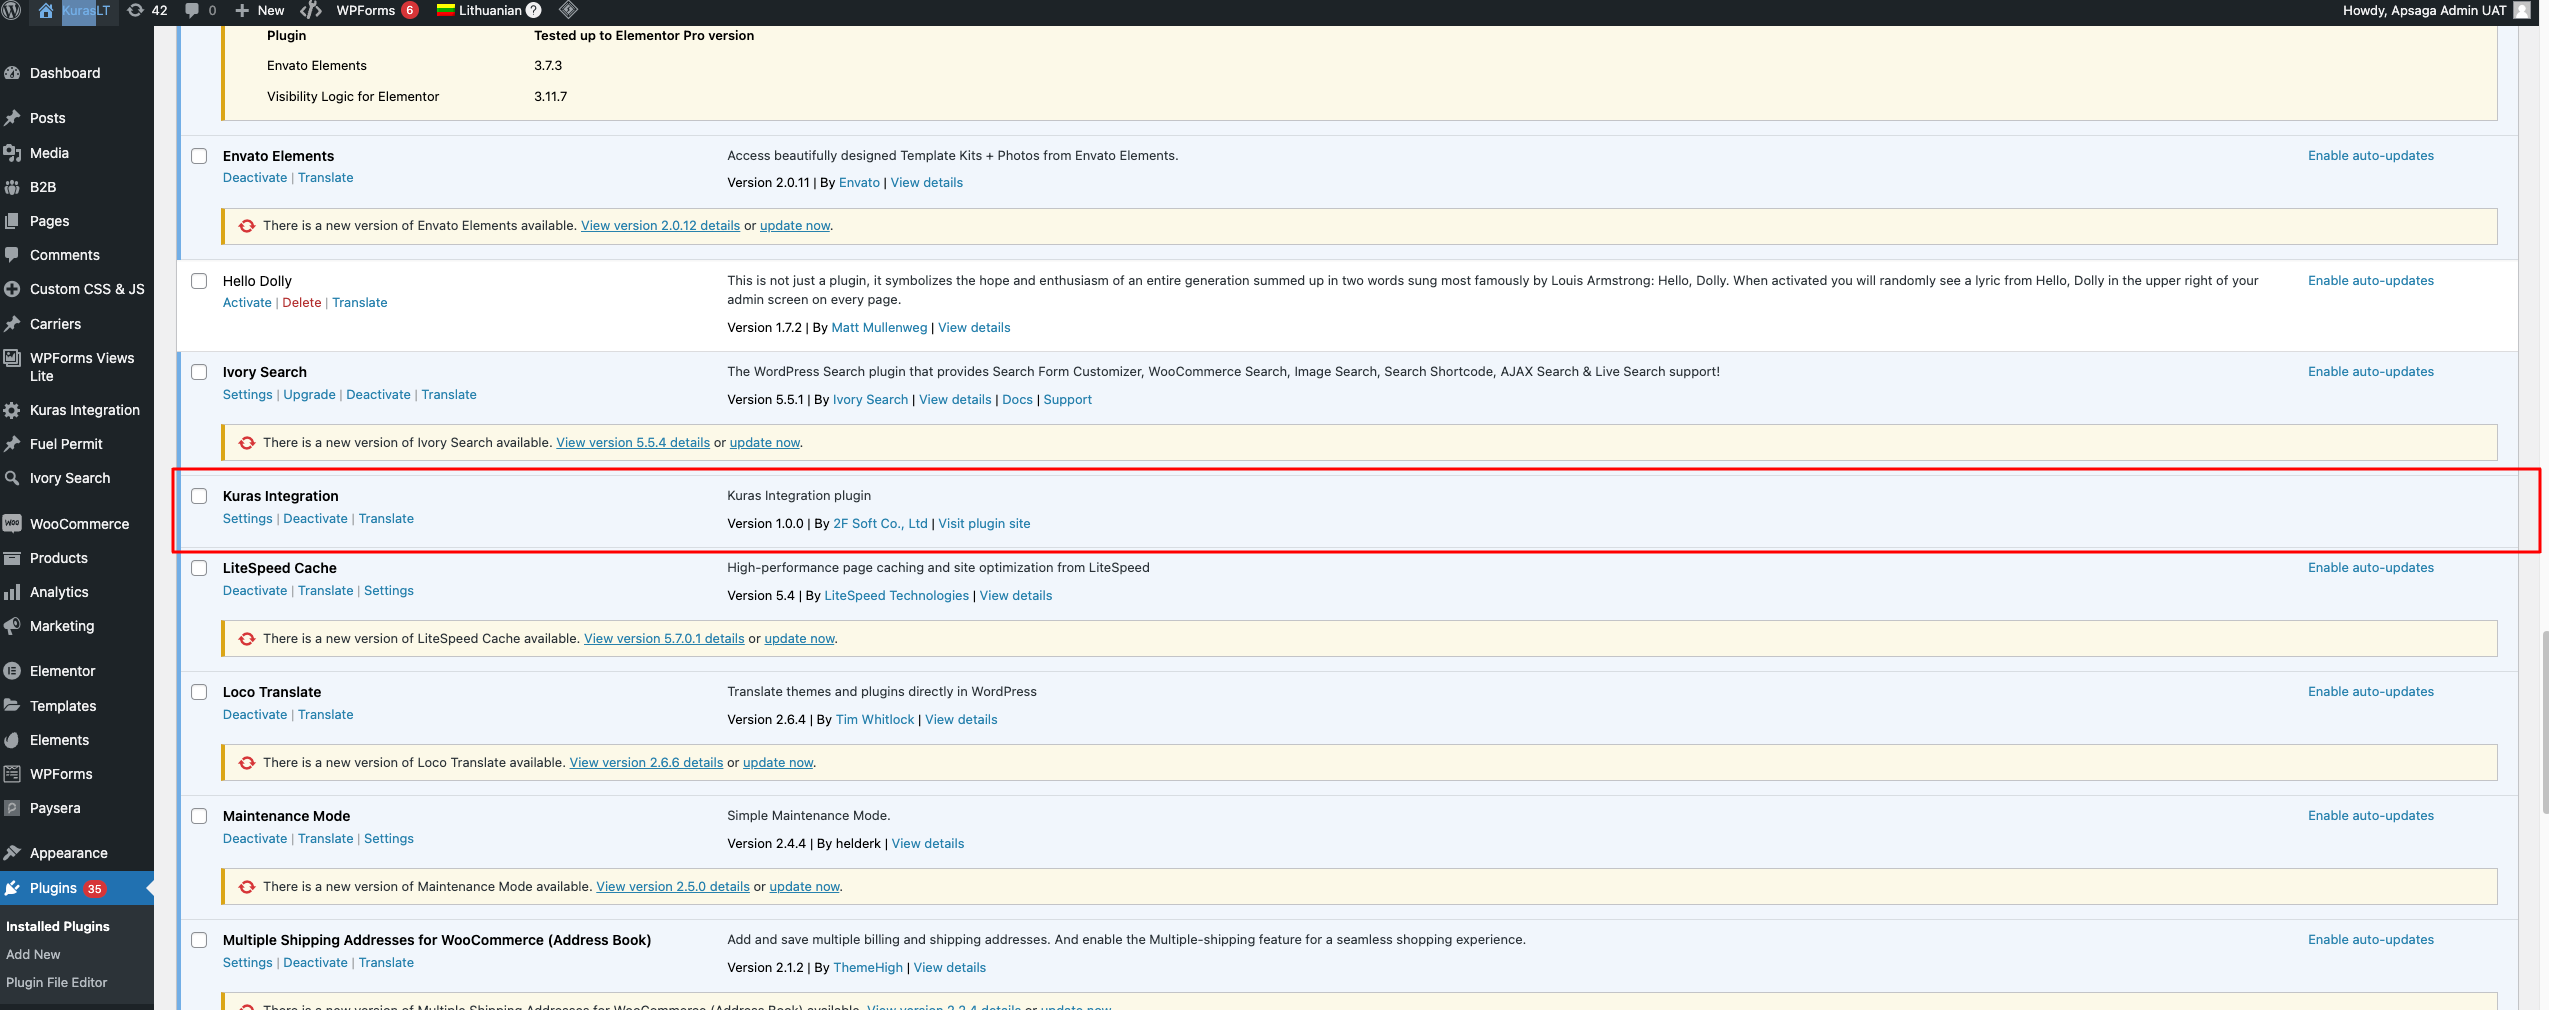Screen dimensions: 2549x1010
Task: Enable auto-updates for Loco Translate
Action: click(x=2370, y=691)
